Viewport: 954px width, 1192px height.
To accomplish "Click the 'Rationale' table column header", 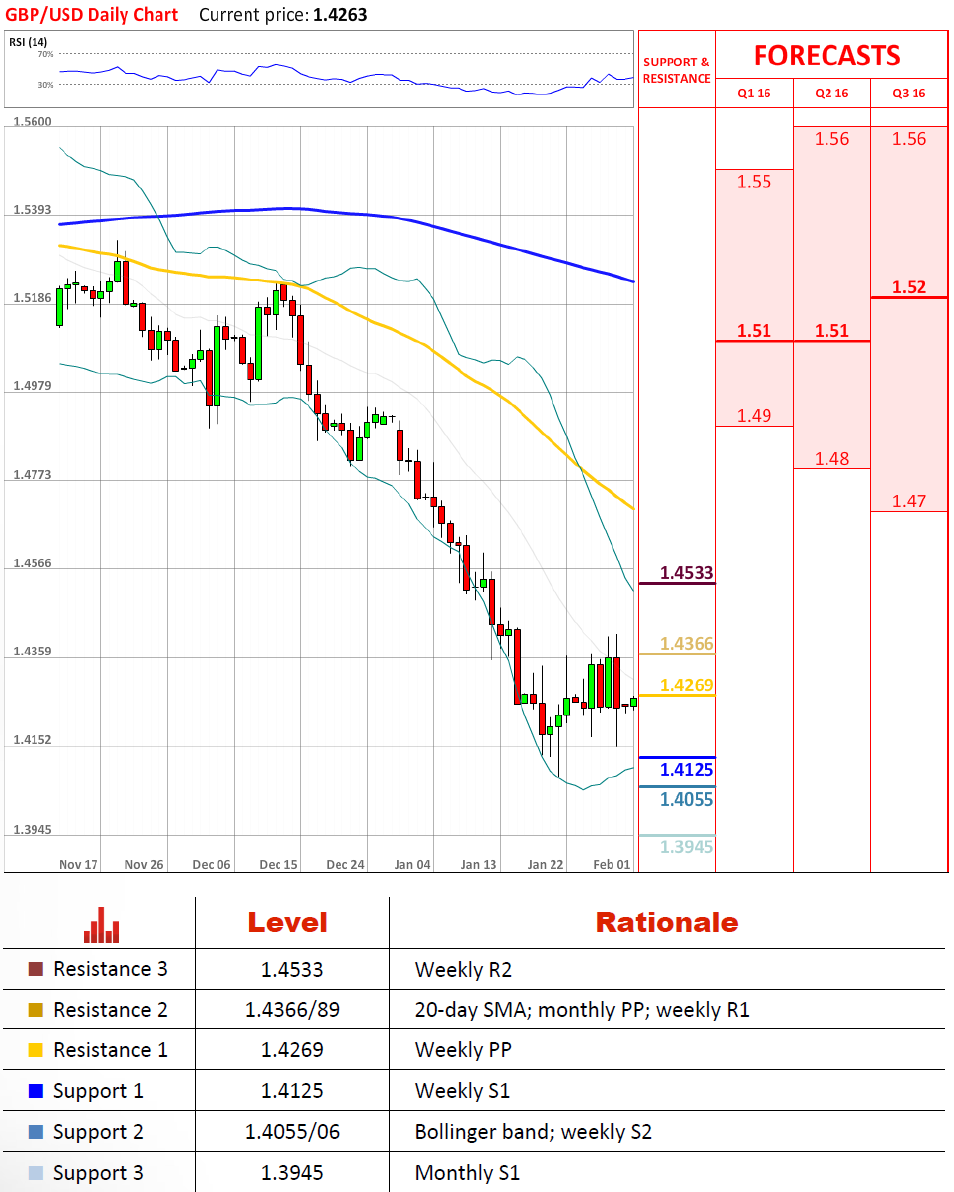I will 667,922.
